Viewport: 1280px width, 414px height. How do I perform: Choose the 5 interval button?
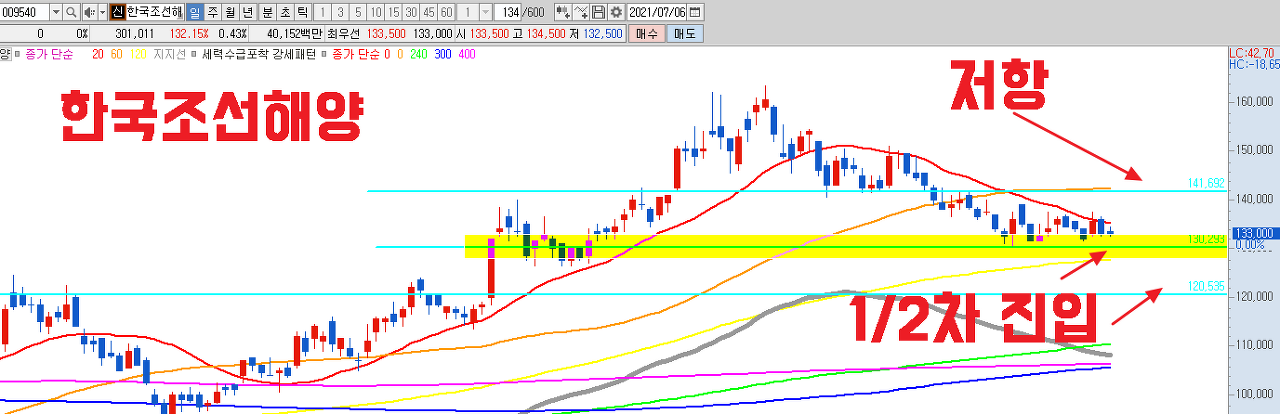click(358, 12)
